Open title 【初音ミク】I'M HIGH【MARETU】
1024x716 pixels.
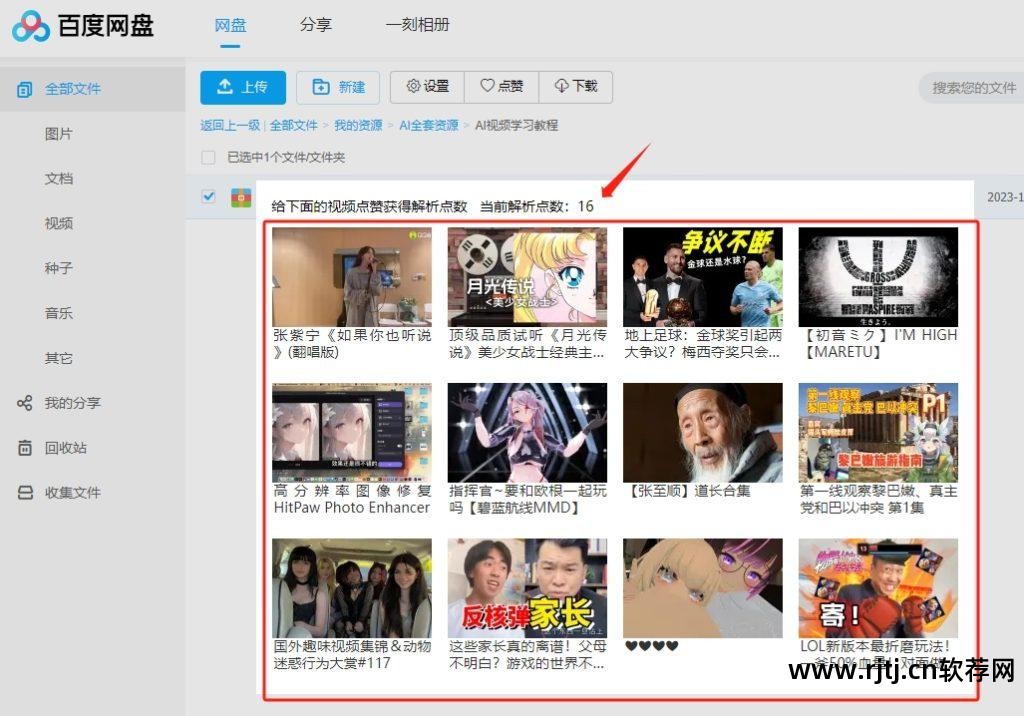(878, 344)
